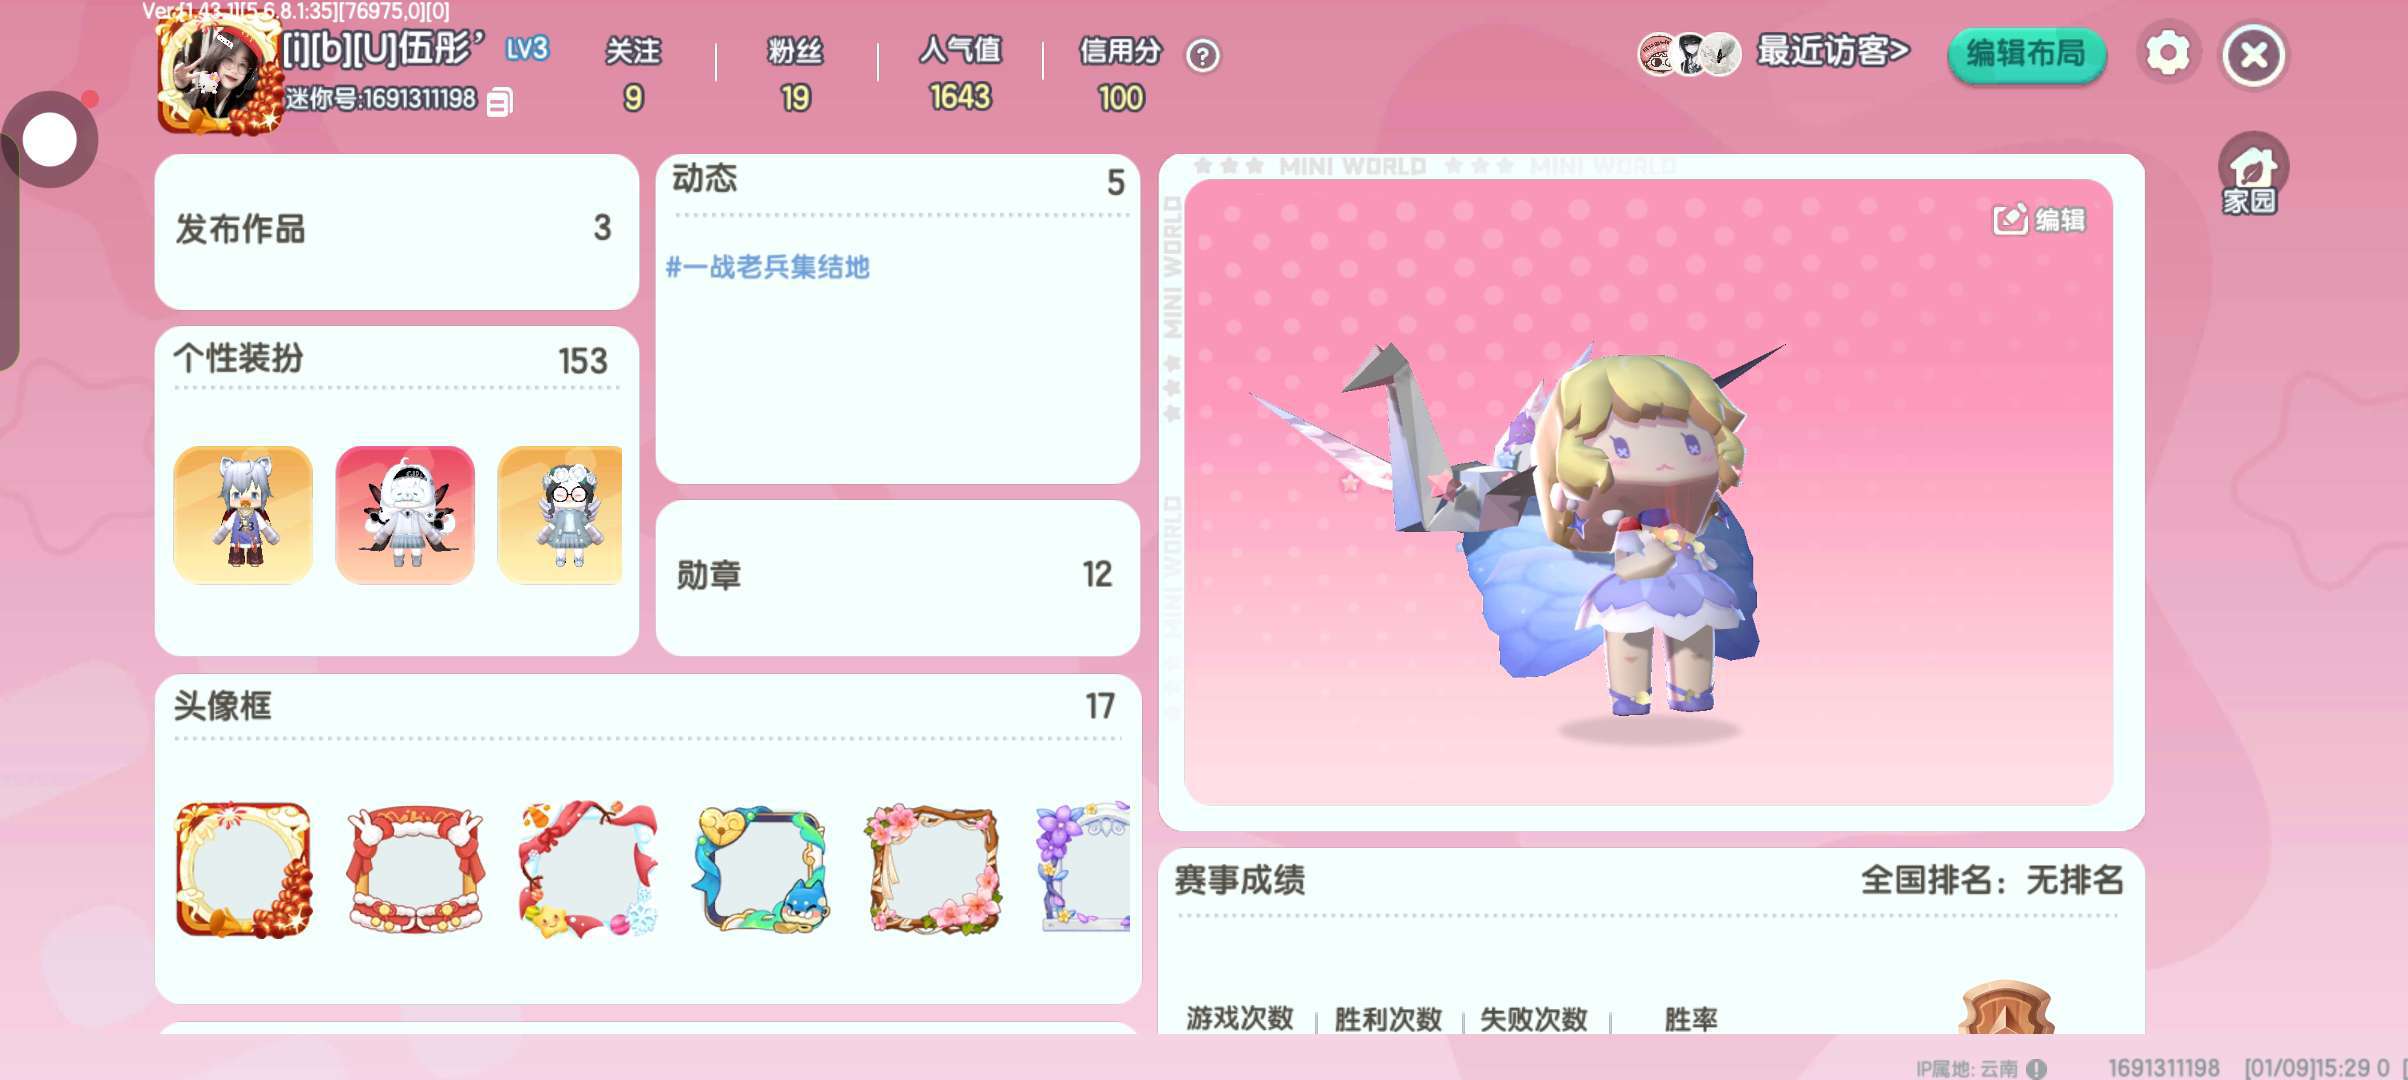Open the 勋章 medals panel

tap(897, 576)
